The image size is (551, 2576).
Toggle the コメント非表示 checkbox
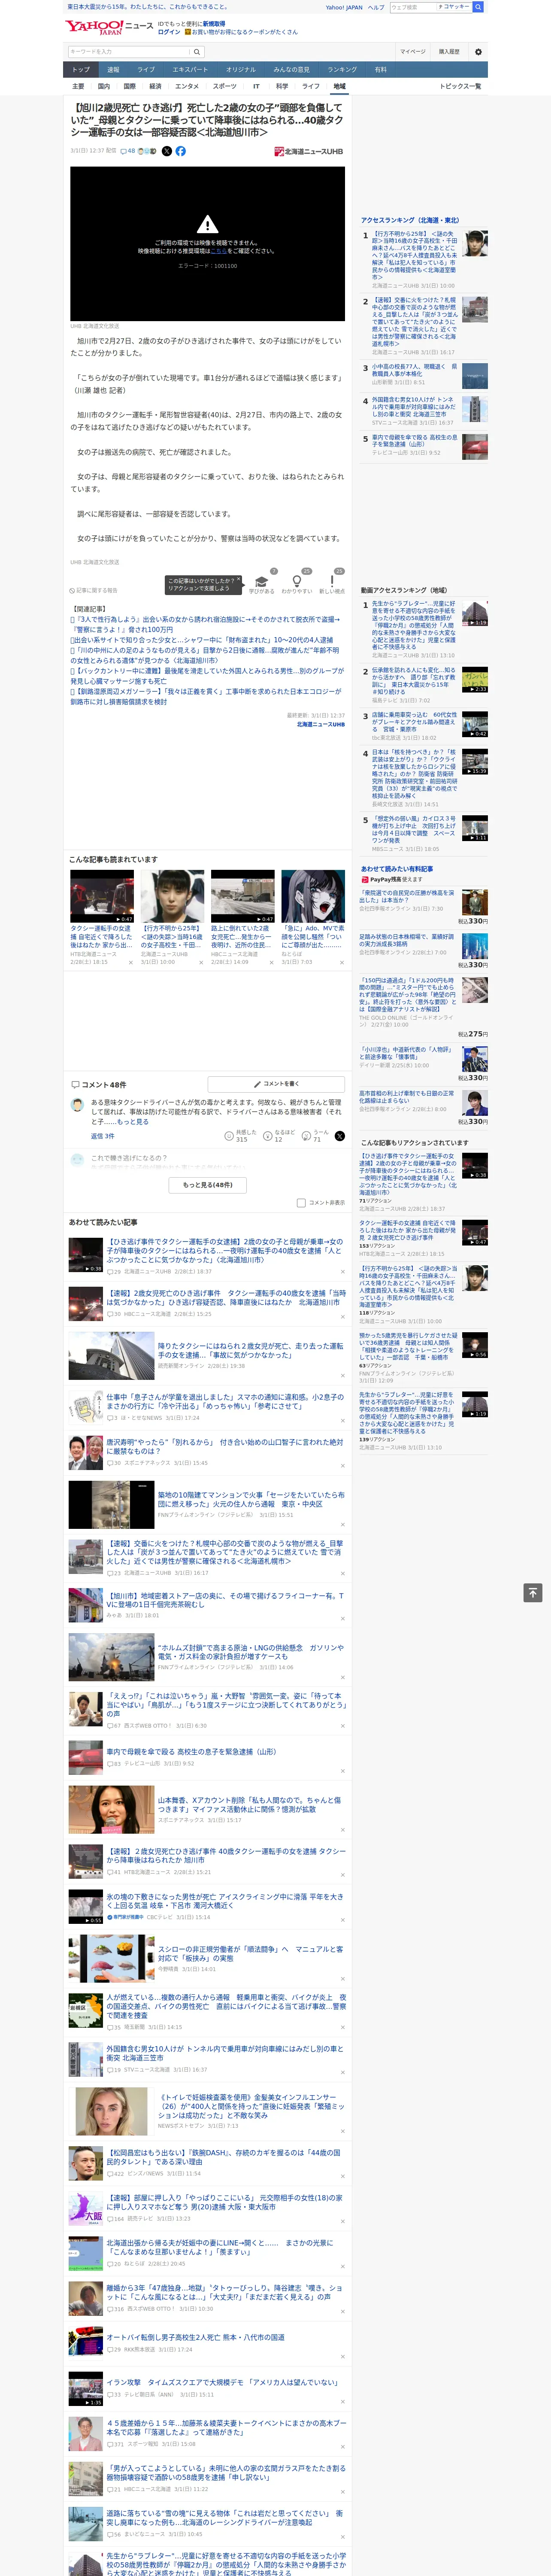[301, 1203]
